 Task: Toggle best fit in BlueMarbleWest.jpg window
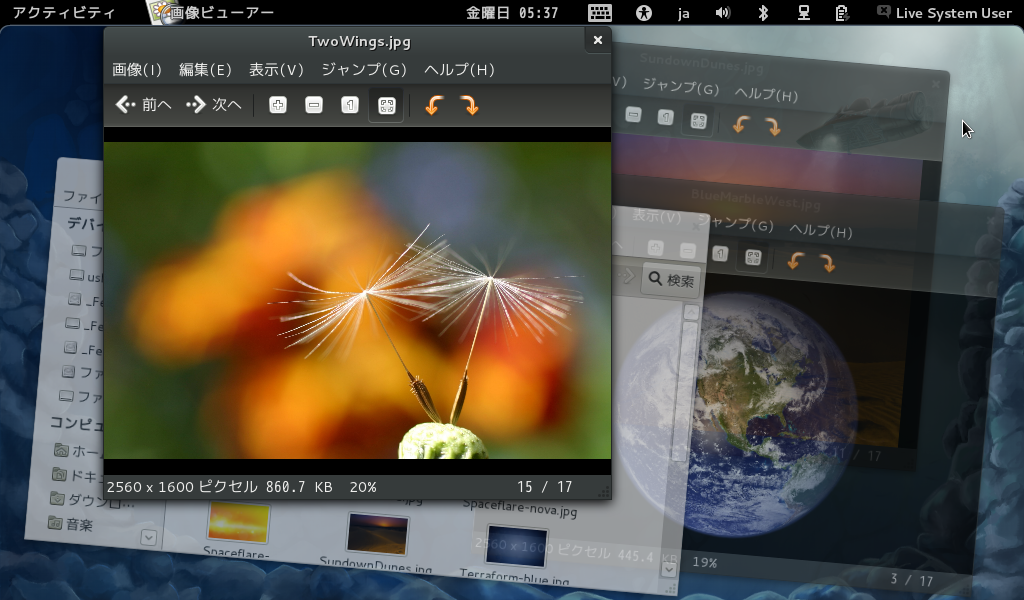[x=753, y=257]
